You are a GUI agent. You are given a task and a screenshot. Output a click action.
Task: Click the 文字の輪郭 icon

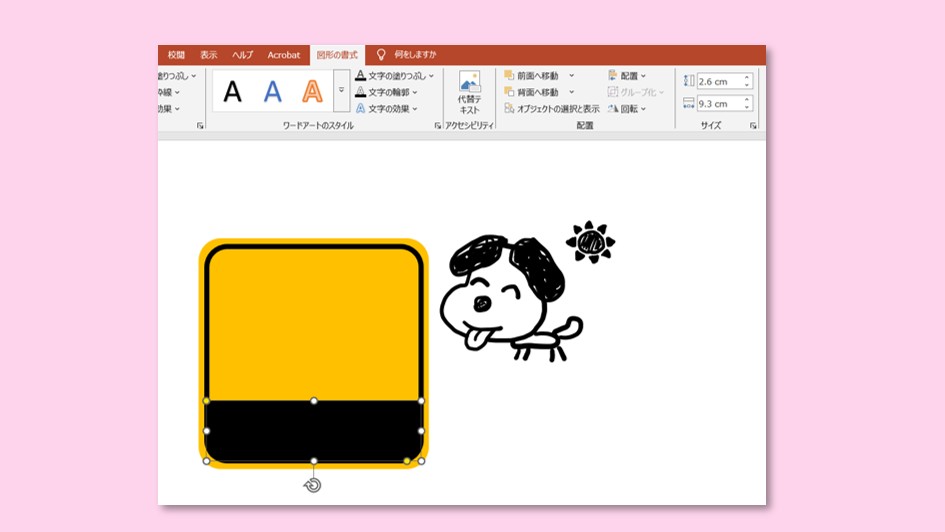click(360, 92)
